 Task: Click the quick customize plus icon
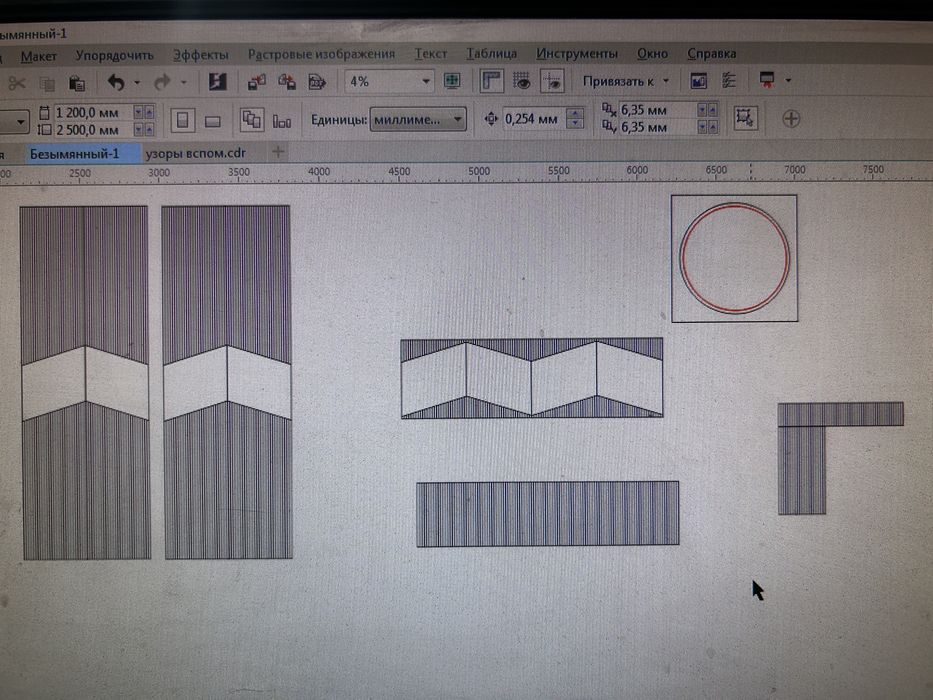pos(791,118)
